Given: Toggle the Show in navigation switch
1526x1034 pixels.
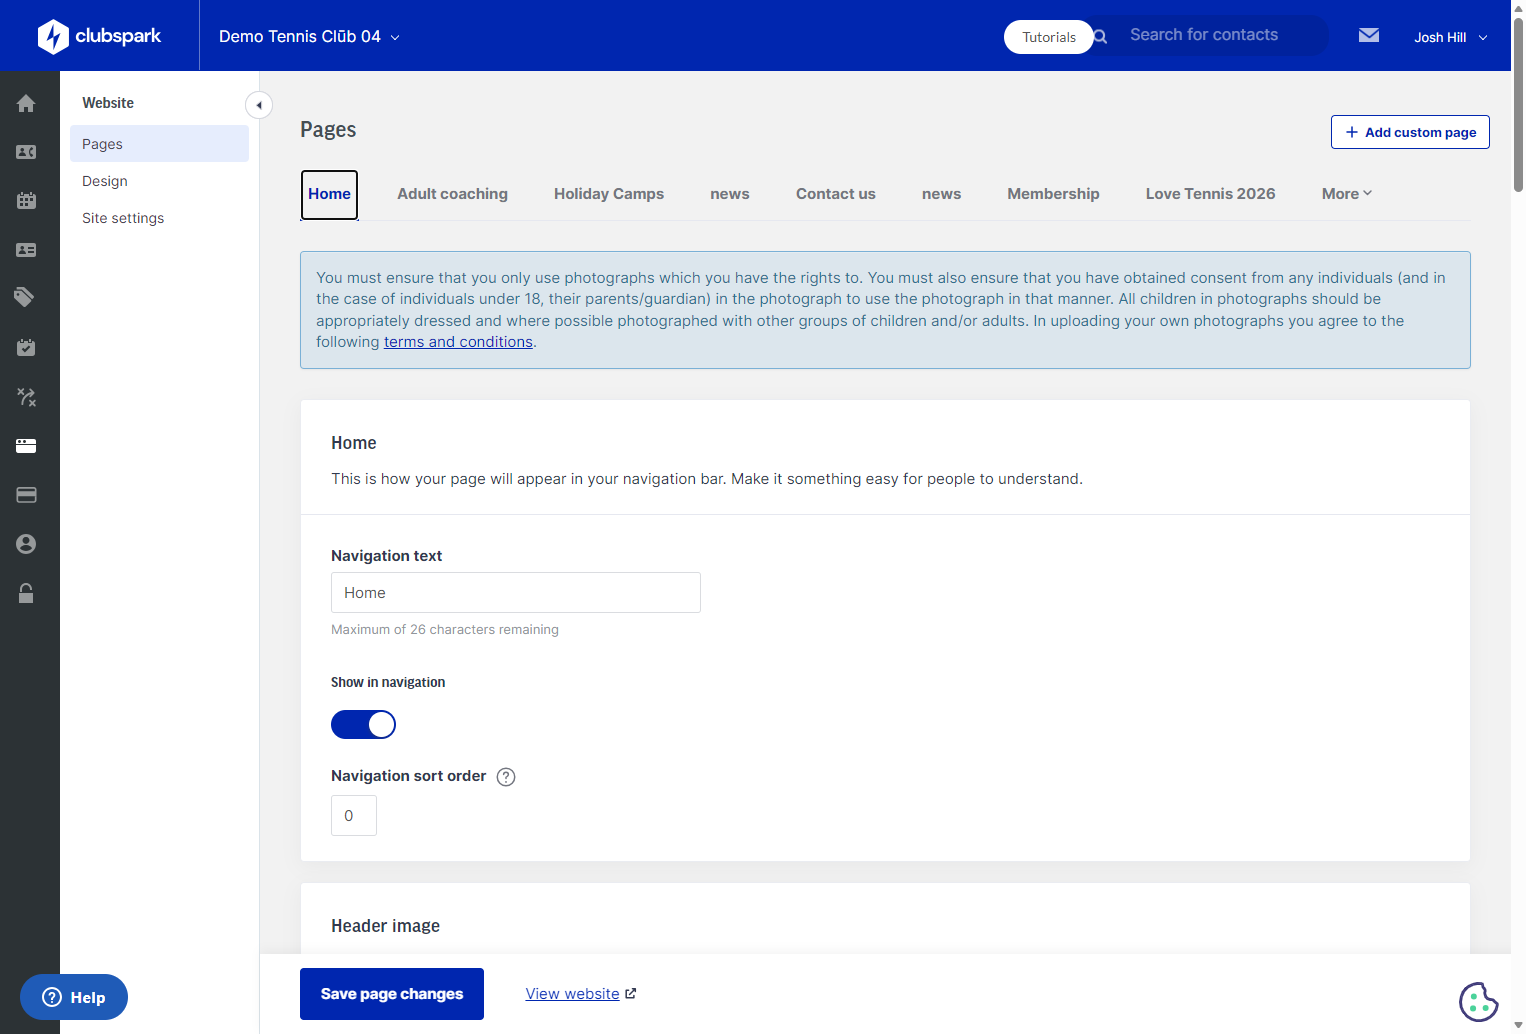Looking at the screenshot, I should (x=363, y=725).
